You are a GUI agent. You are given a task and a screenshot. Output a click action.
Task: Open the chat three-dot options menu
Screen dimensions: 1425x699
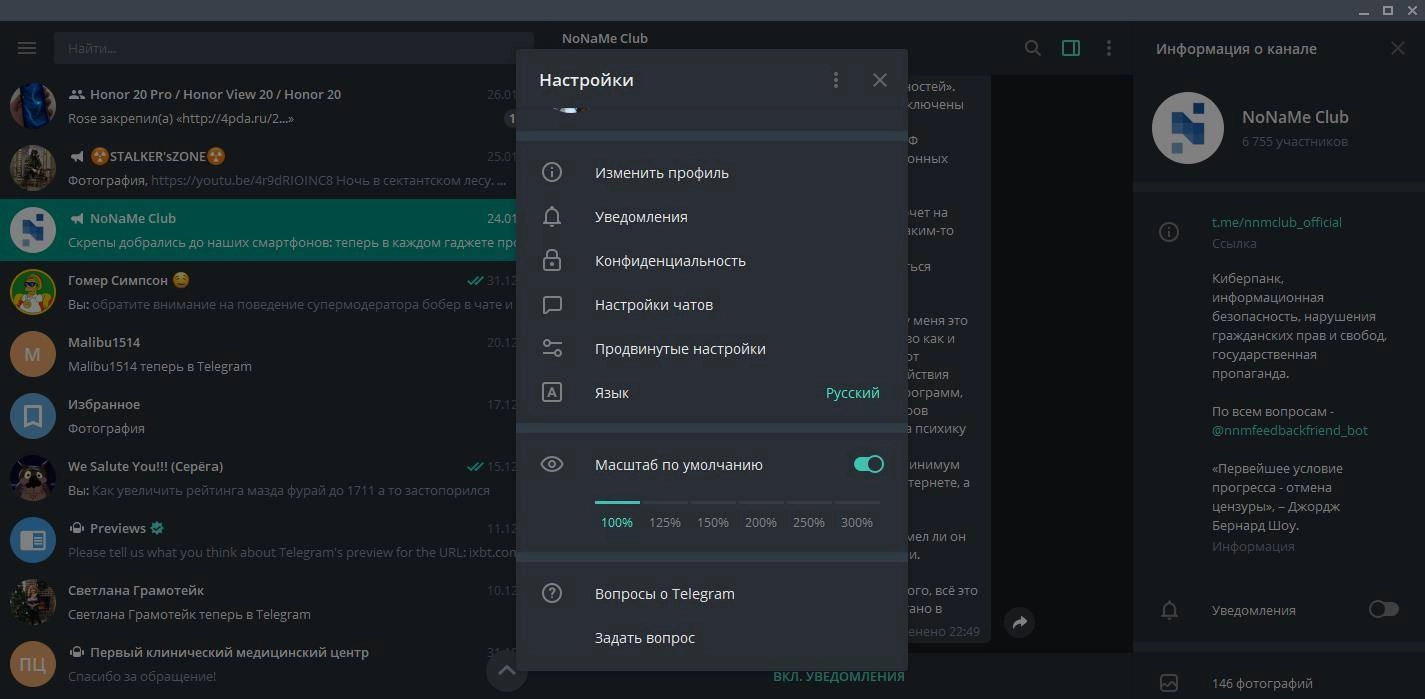pos(1109,48)
